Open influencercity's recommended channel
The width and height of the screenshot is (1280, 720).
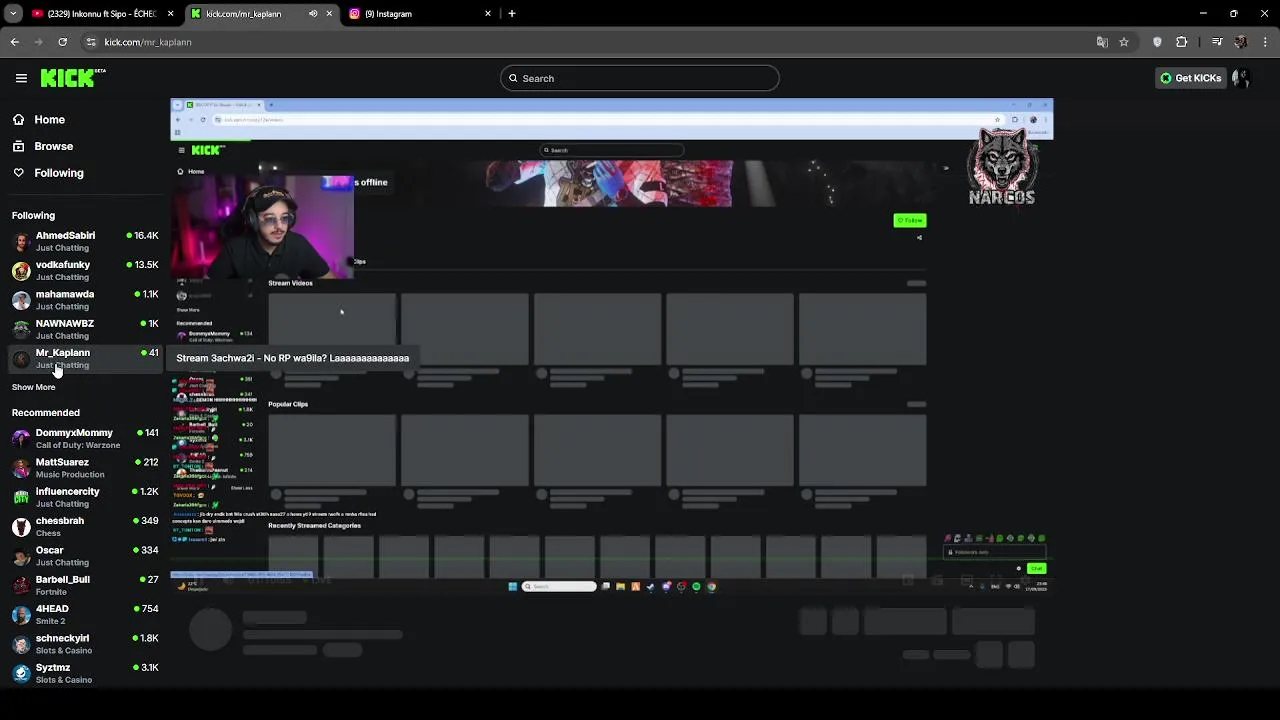85,497
